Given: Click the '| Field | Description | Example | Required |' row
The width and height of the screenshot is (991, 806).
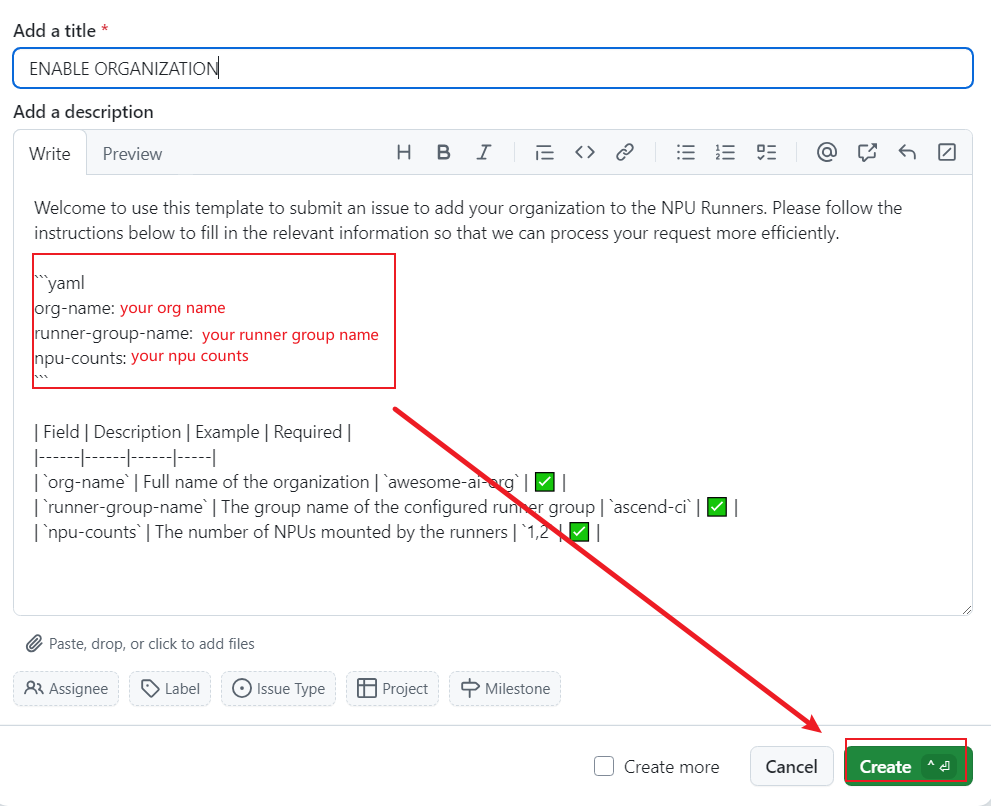Looking at the screenshot, I should coord(193,432).
